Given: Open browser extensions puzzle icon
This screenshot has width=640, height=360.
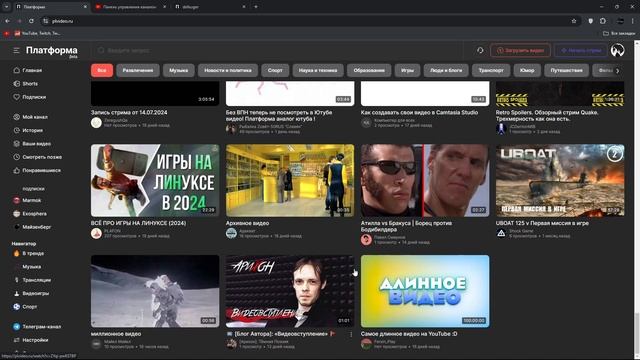Looking at the screenshot, I should point(603,21).
